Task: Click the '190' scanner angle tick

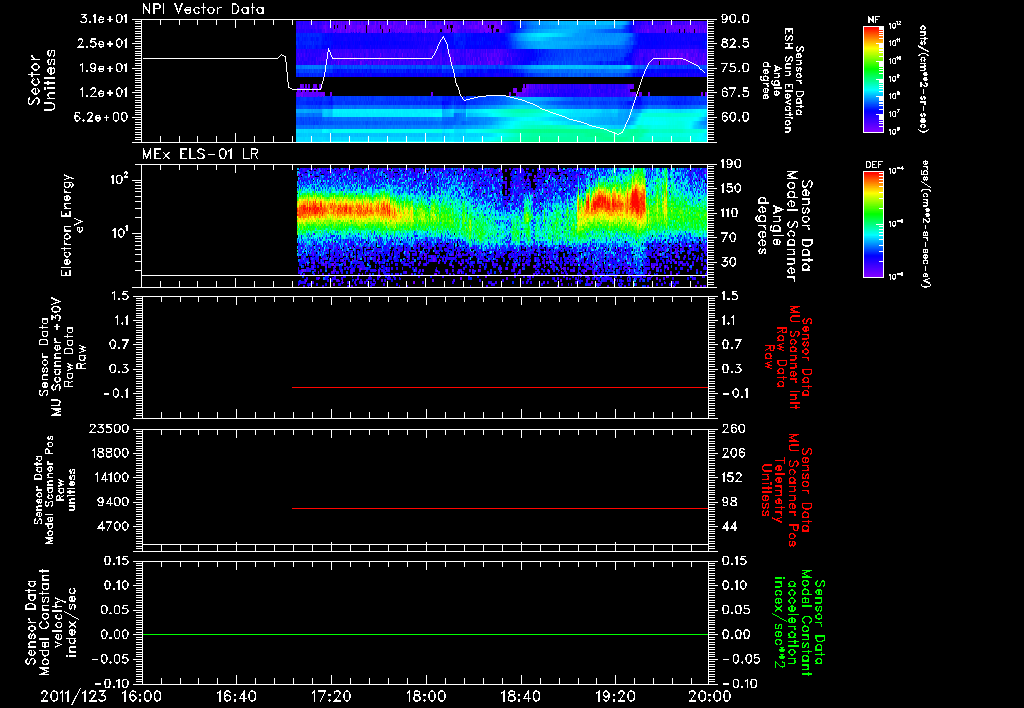Action: click(x=733, y=164)
